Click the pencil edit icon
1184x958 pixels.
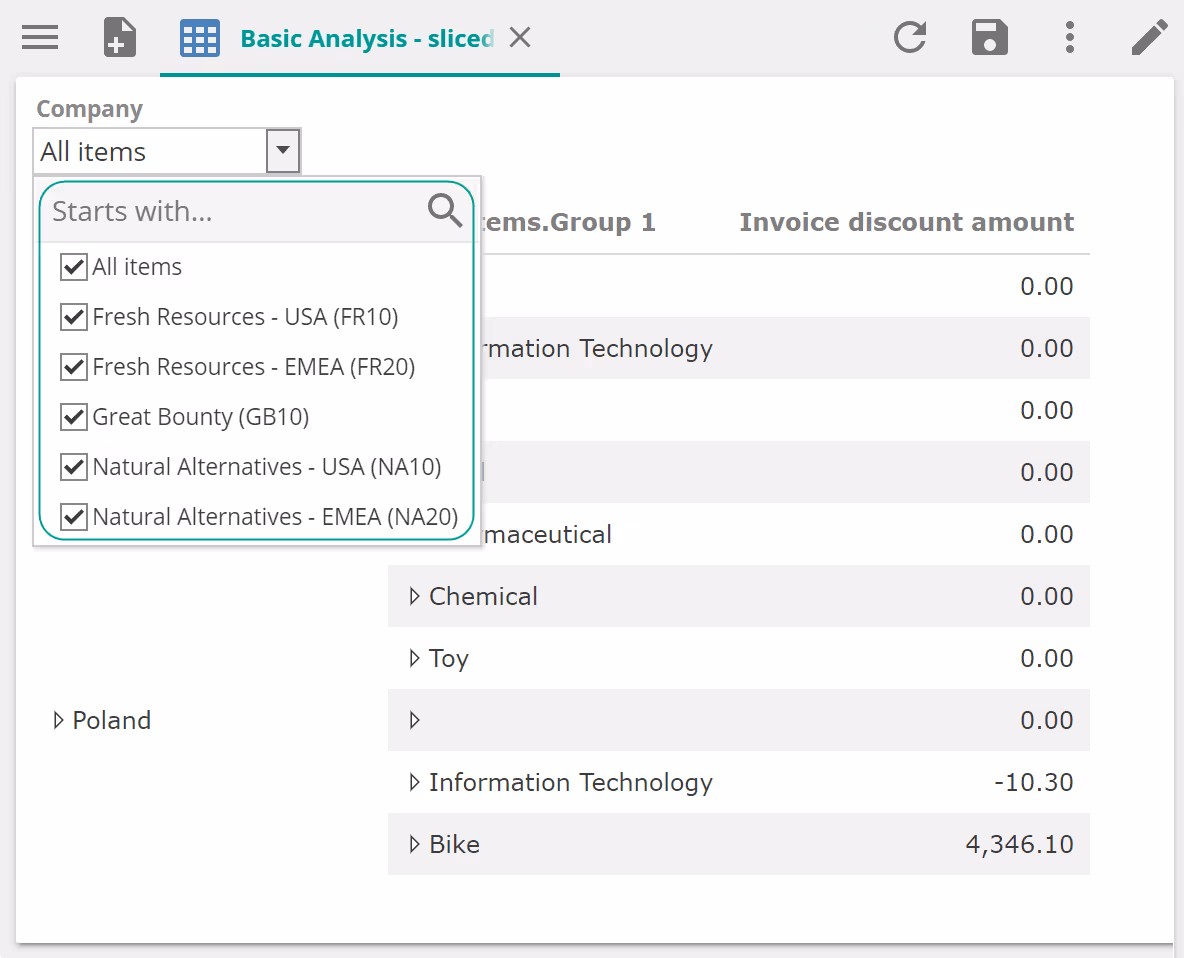1149,38
